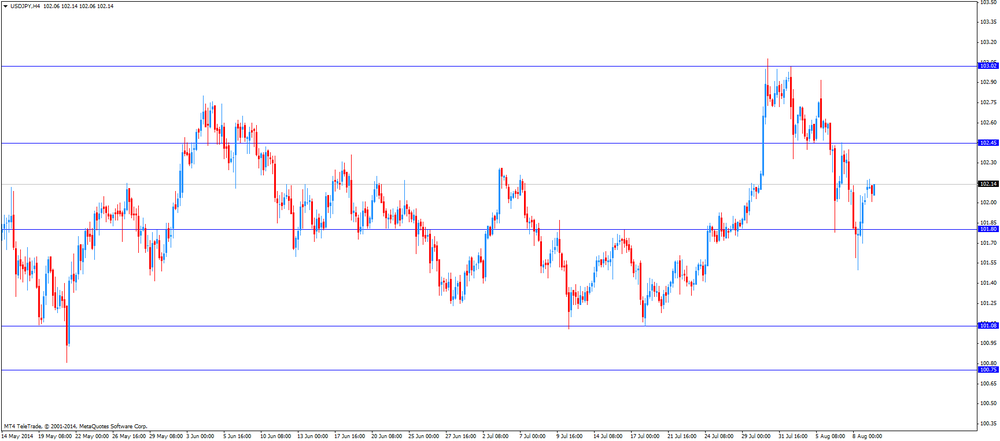Click the 102.60 value on price axis

988,123
